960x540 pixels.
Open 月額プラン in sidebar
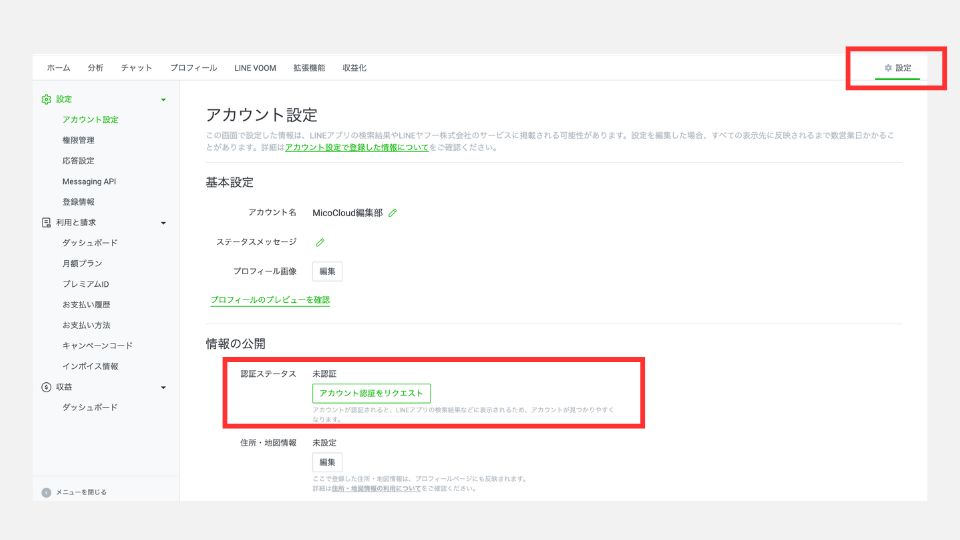pyautogui.click(x=82, y=263)
